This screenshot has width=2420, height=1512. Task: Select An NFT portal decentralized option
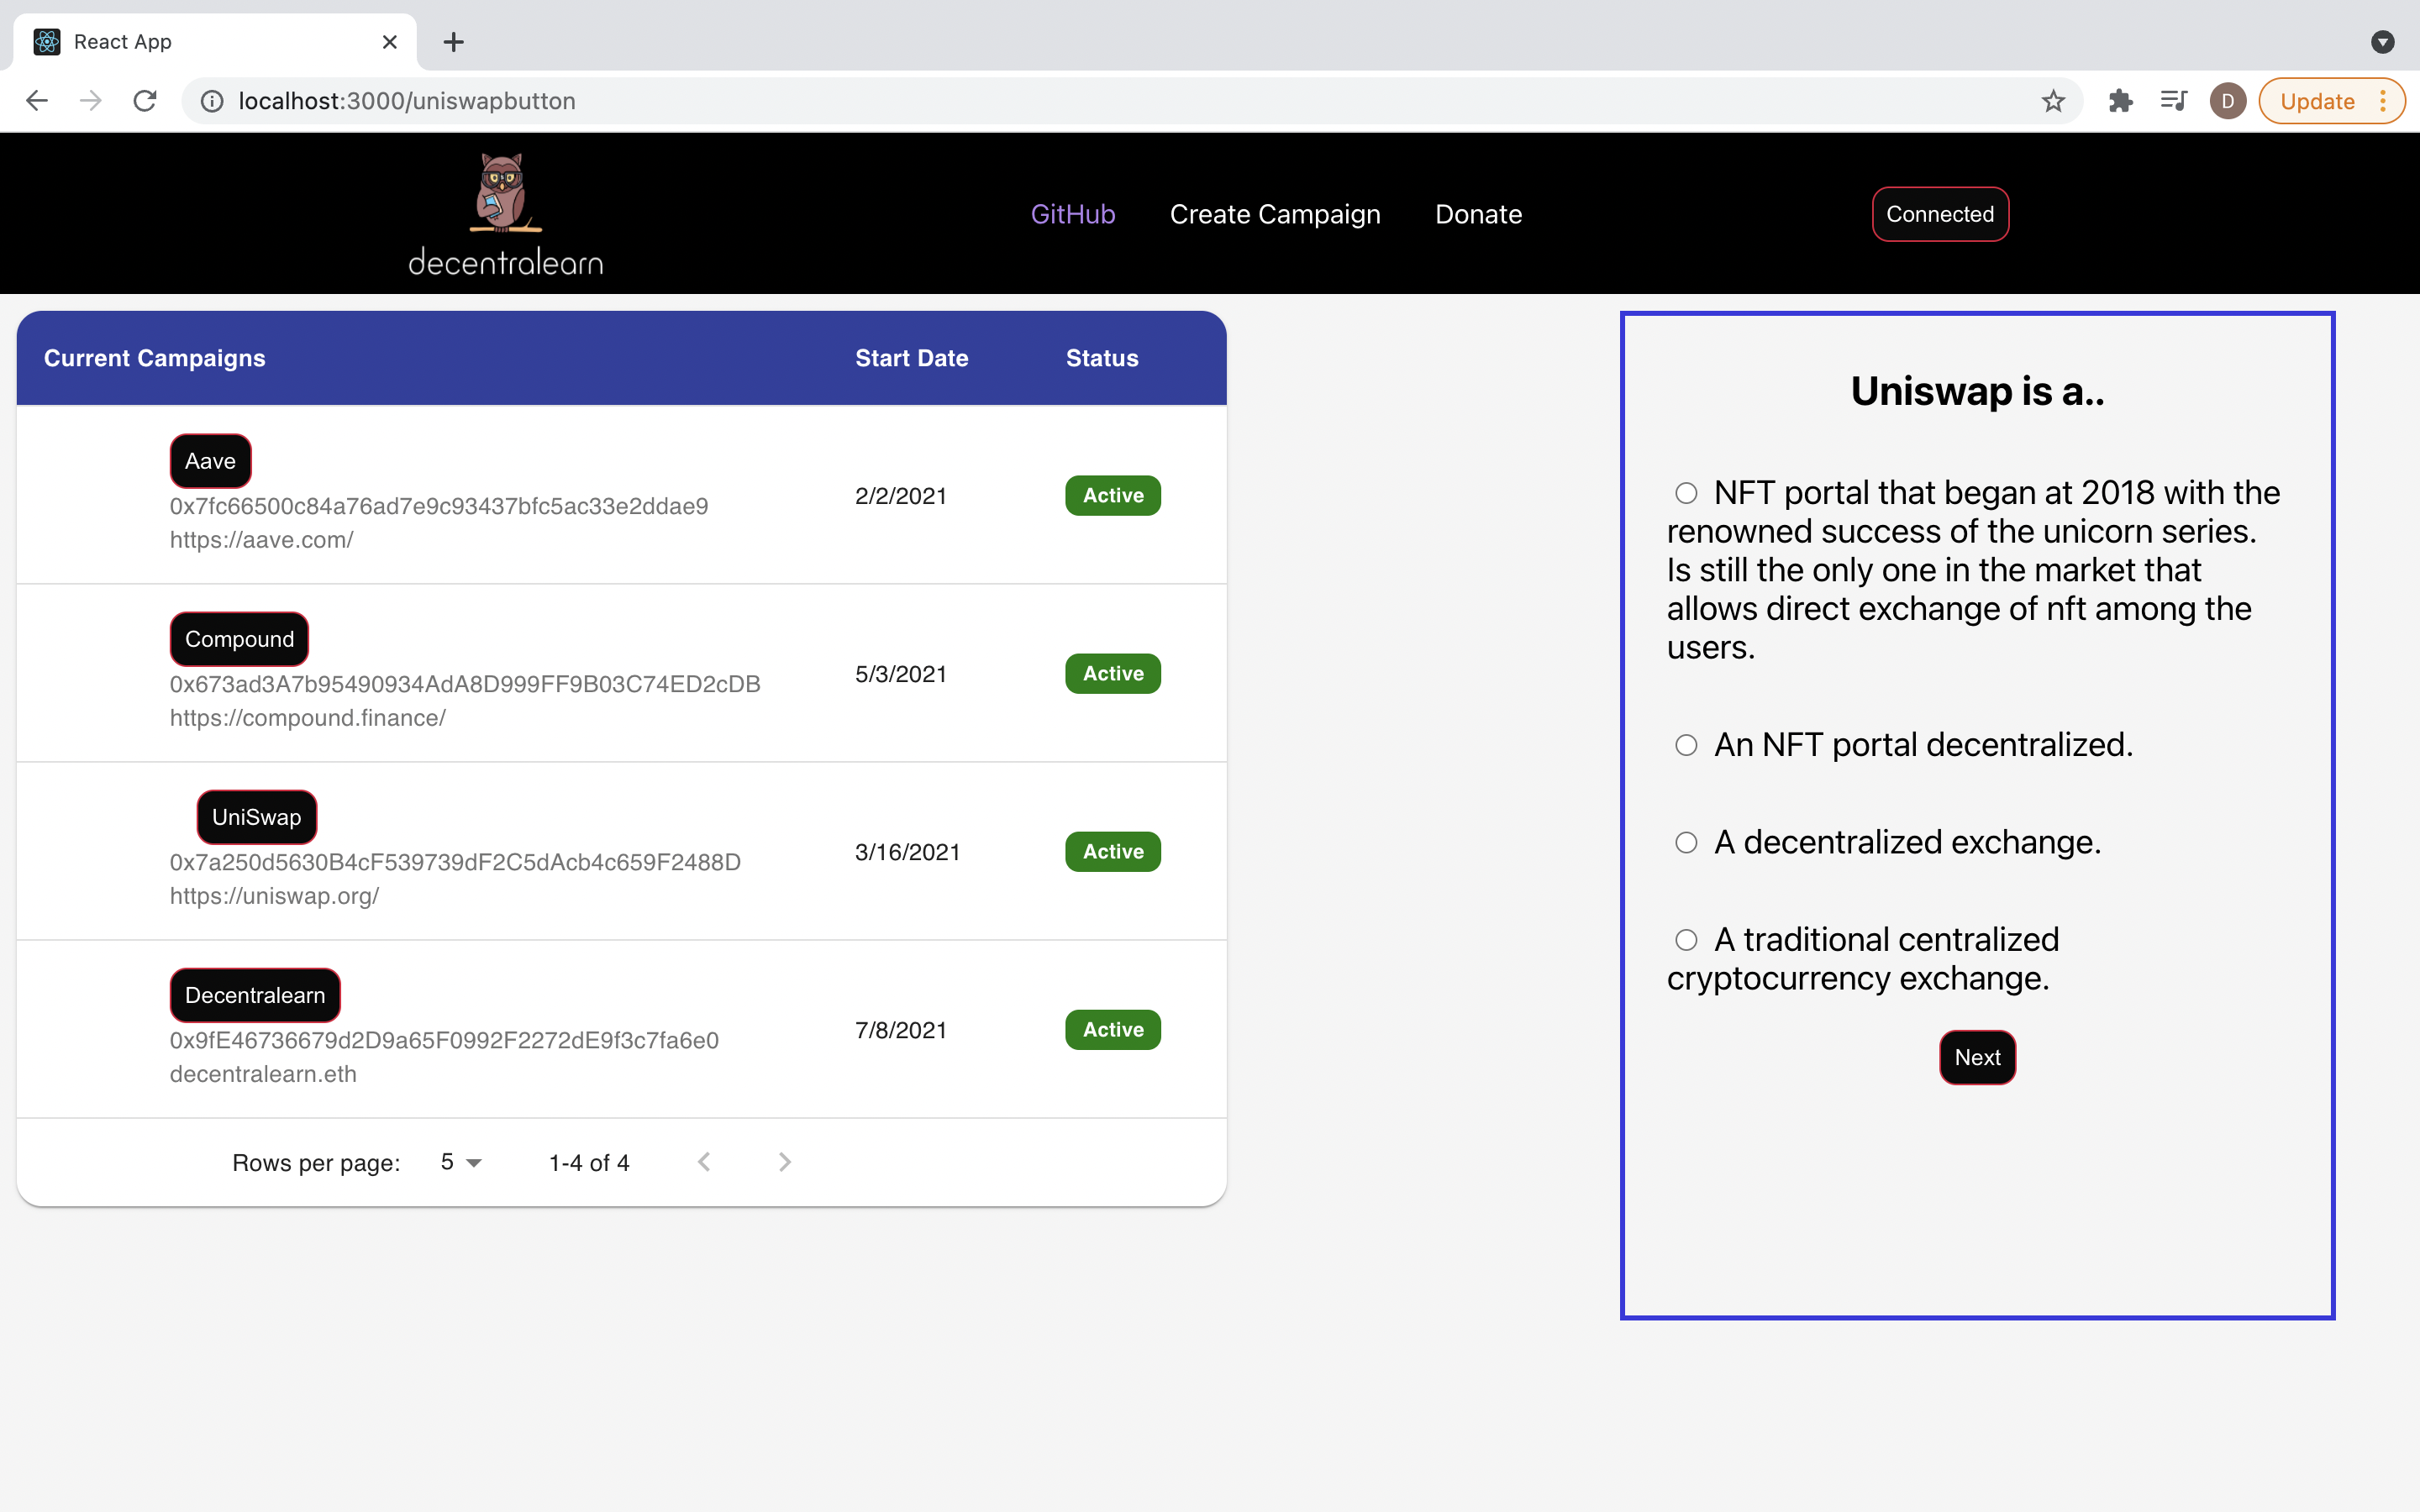coord(1681,743)
